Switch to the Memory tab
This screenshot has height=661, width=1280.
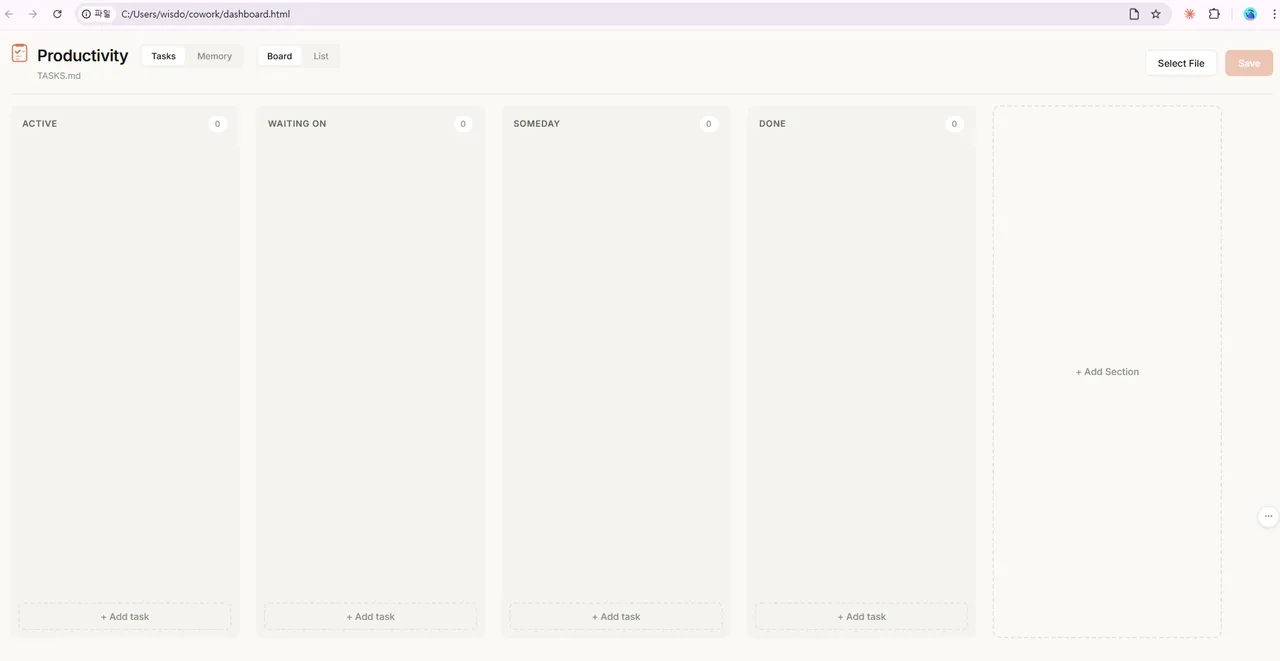[214, 56]
